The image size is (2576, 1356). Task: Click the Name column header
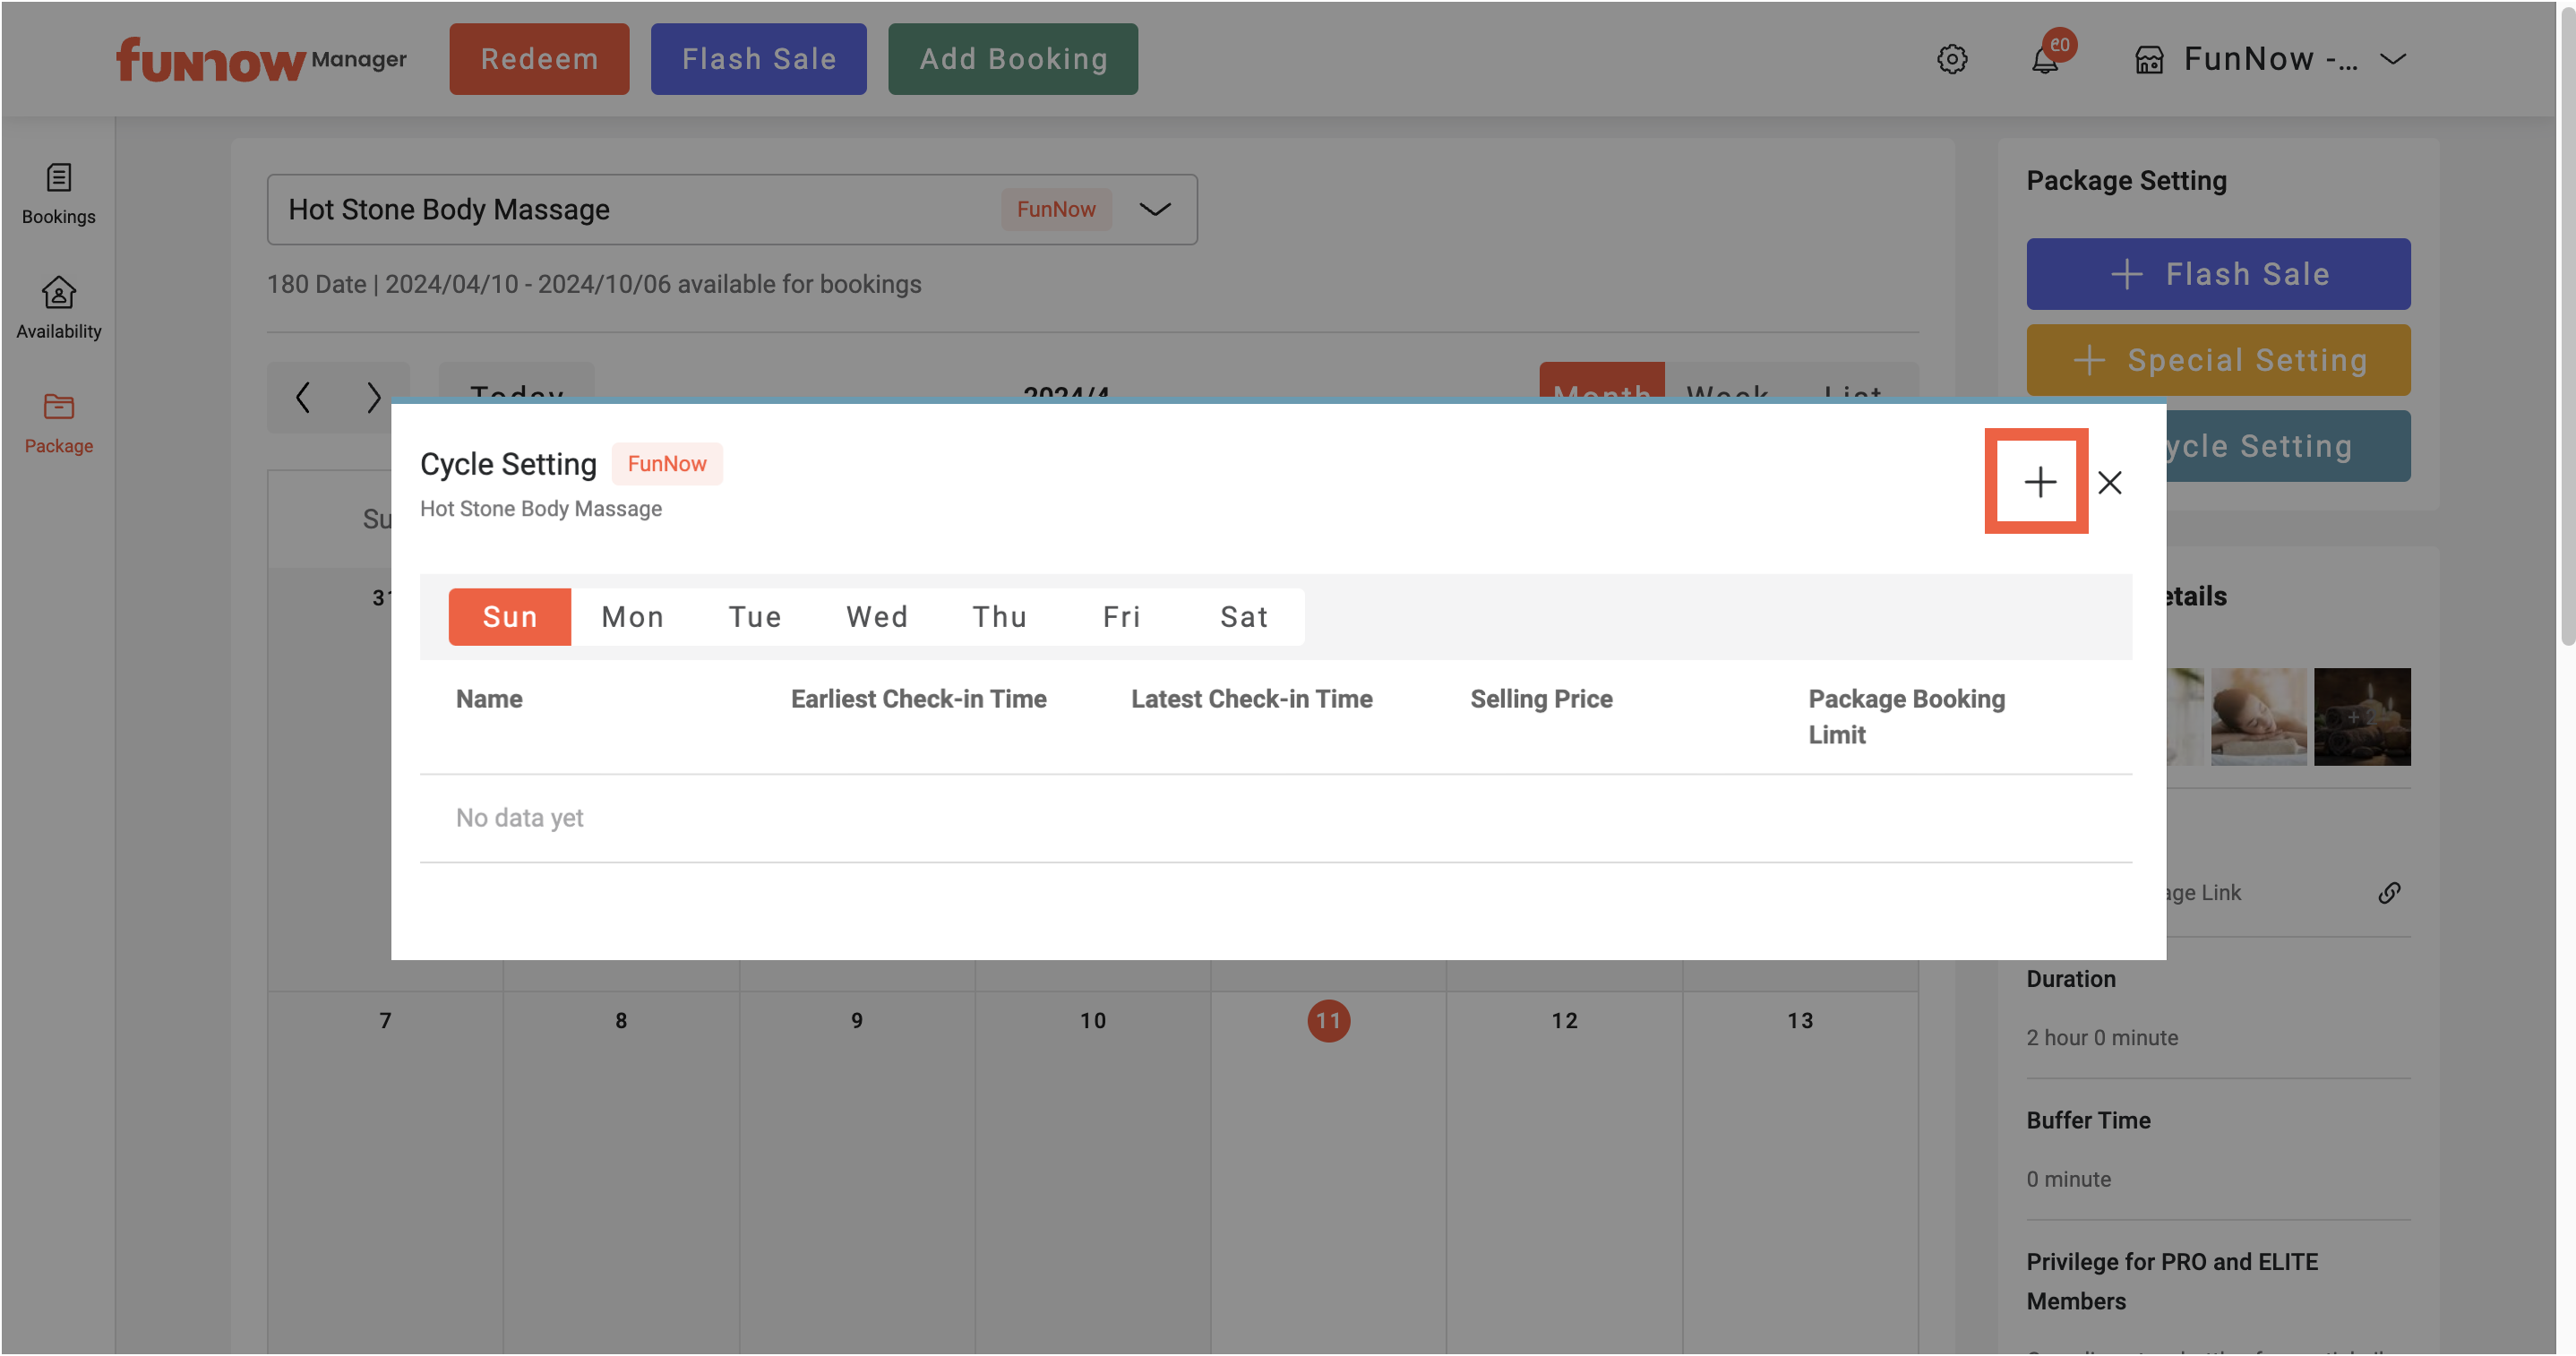click(x=489, y=699)
